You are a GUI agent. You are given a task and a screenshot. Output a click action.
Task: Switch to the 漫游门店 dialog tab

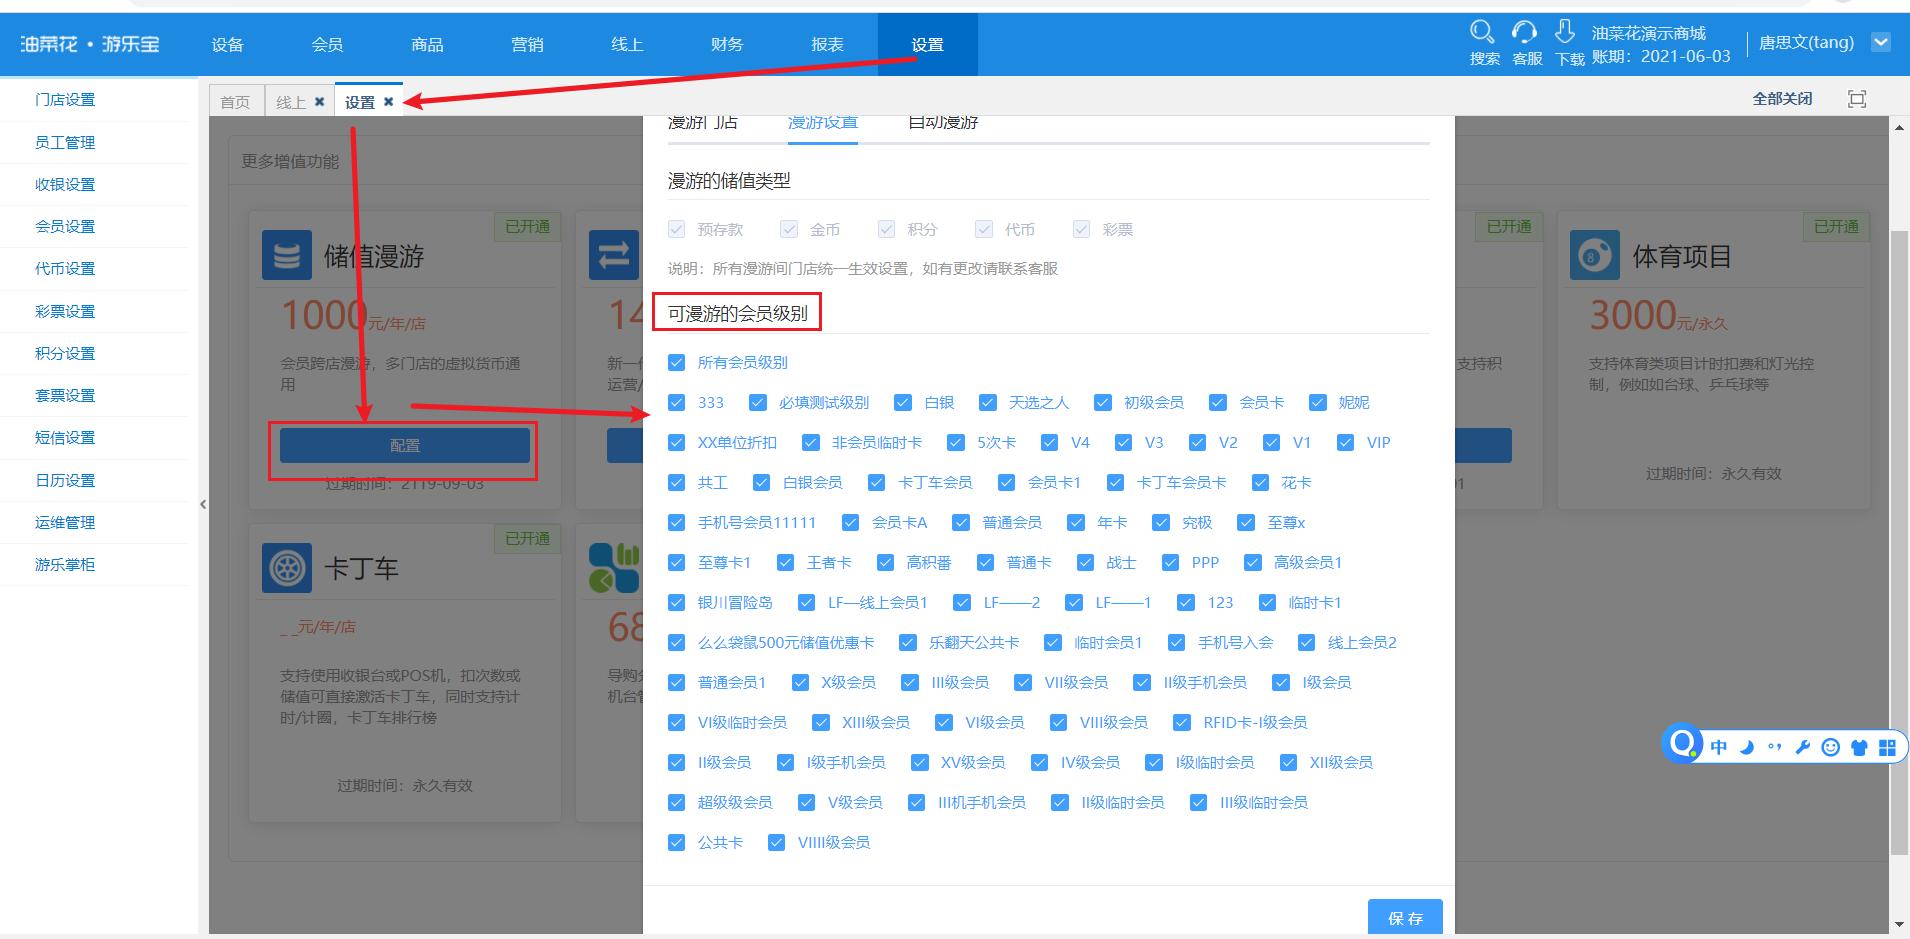703,123
